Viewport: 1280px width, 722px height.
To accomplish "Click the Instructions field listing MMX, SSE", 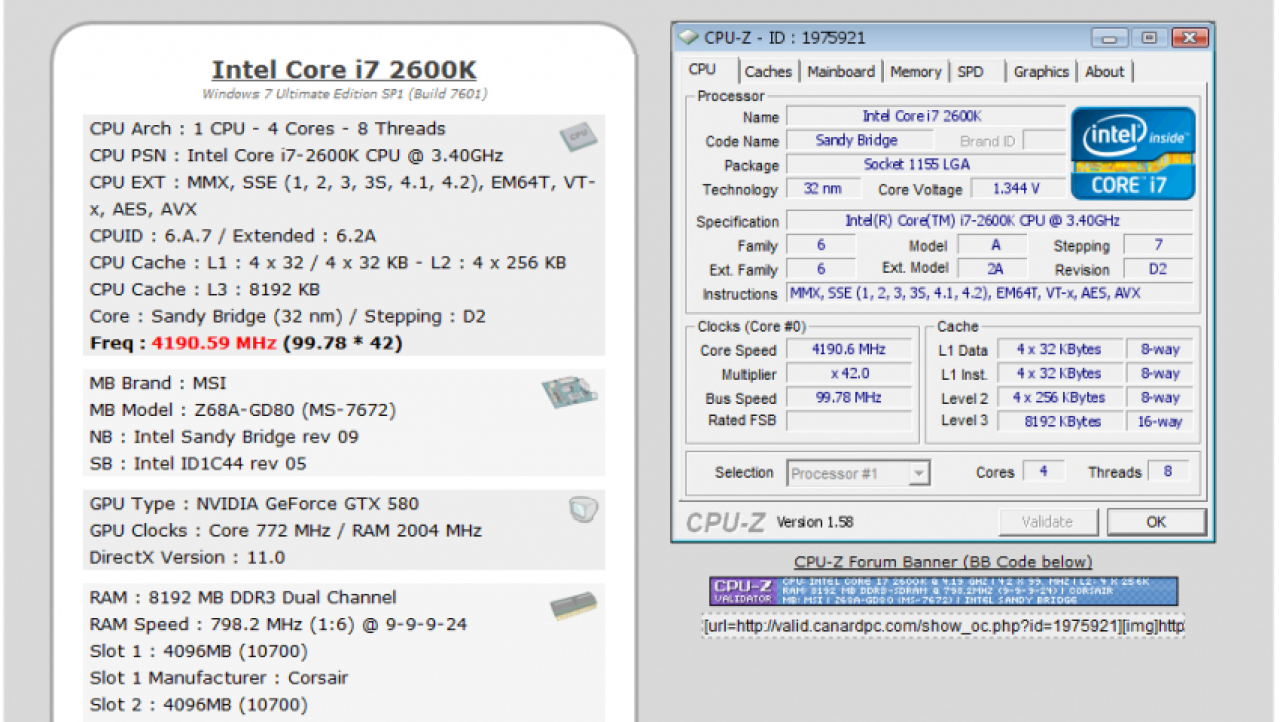I will (989, 294).
